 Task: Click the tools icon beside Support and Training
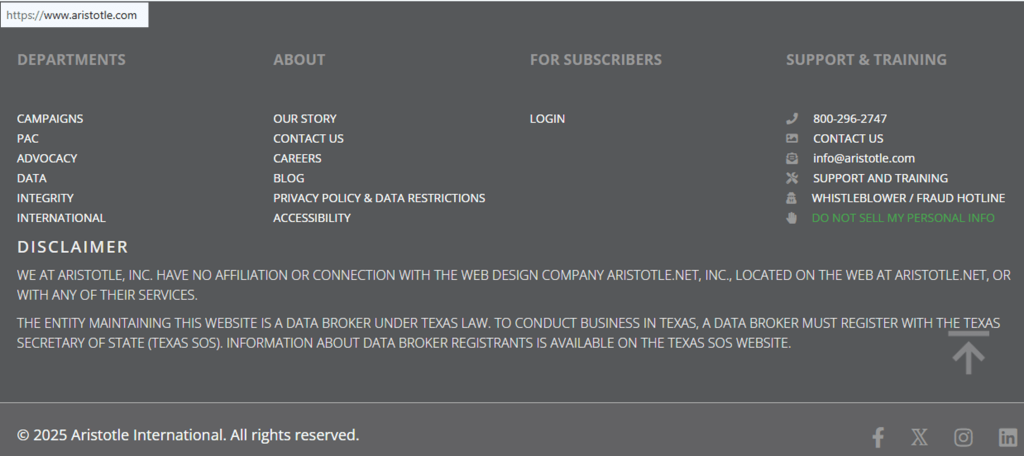point(792,178)
